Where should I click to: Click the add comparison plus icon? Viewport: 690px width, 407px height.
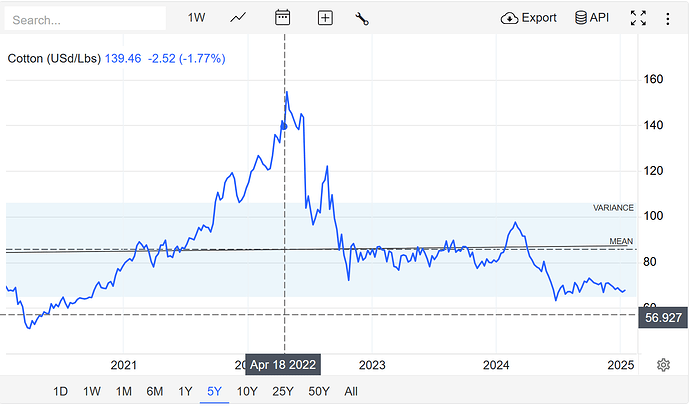pos(325,18)
